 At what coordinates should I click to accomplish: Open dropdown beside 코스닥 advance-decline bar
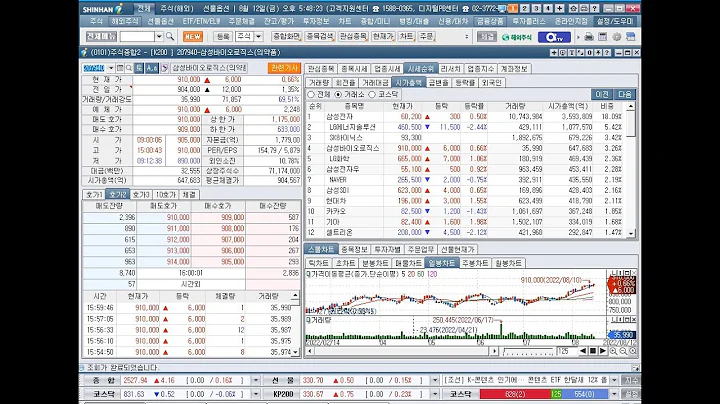(614, 394)
